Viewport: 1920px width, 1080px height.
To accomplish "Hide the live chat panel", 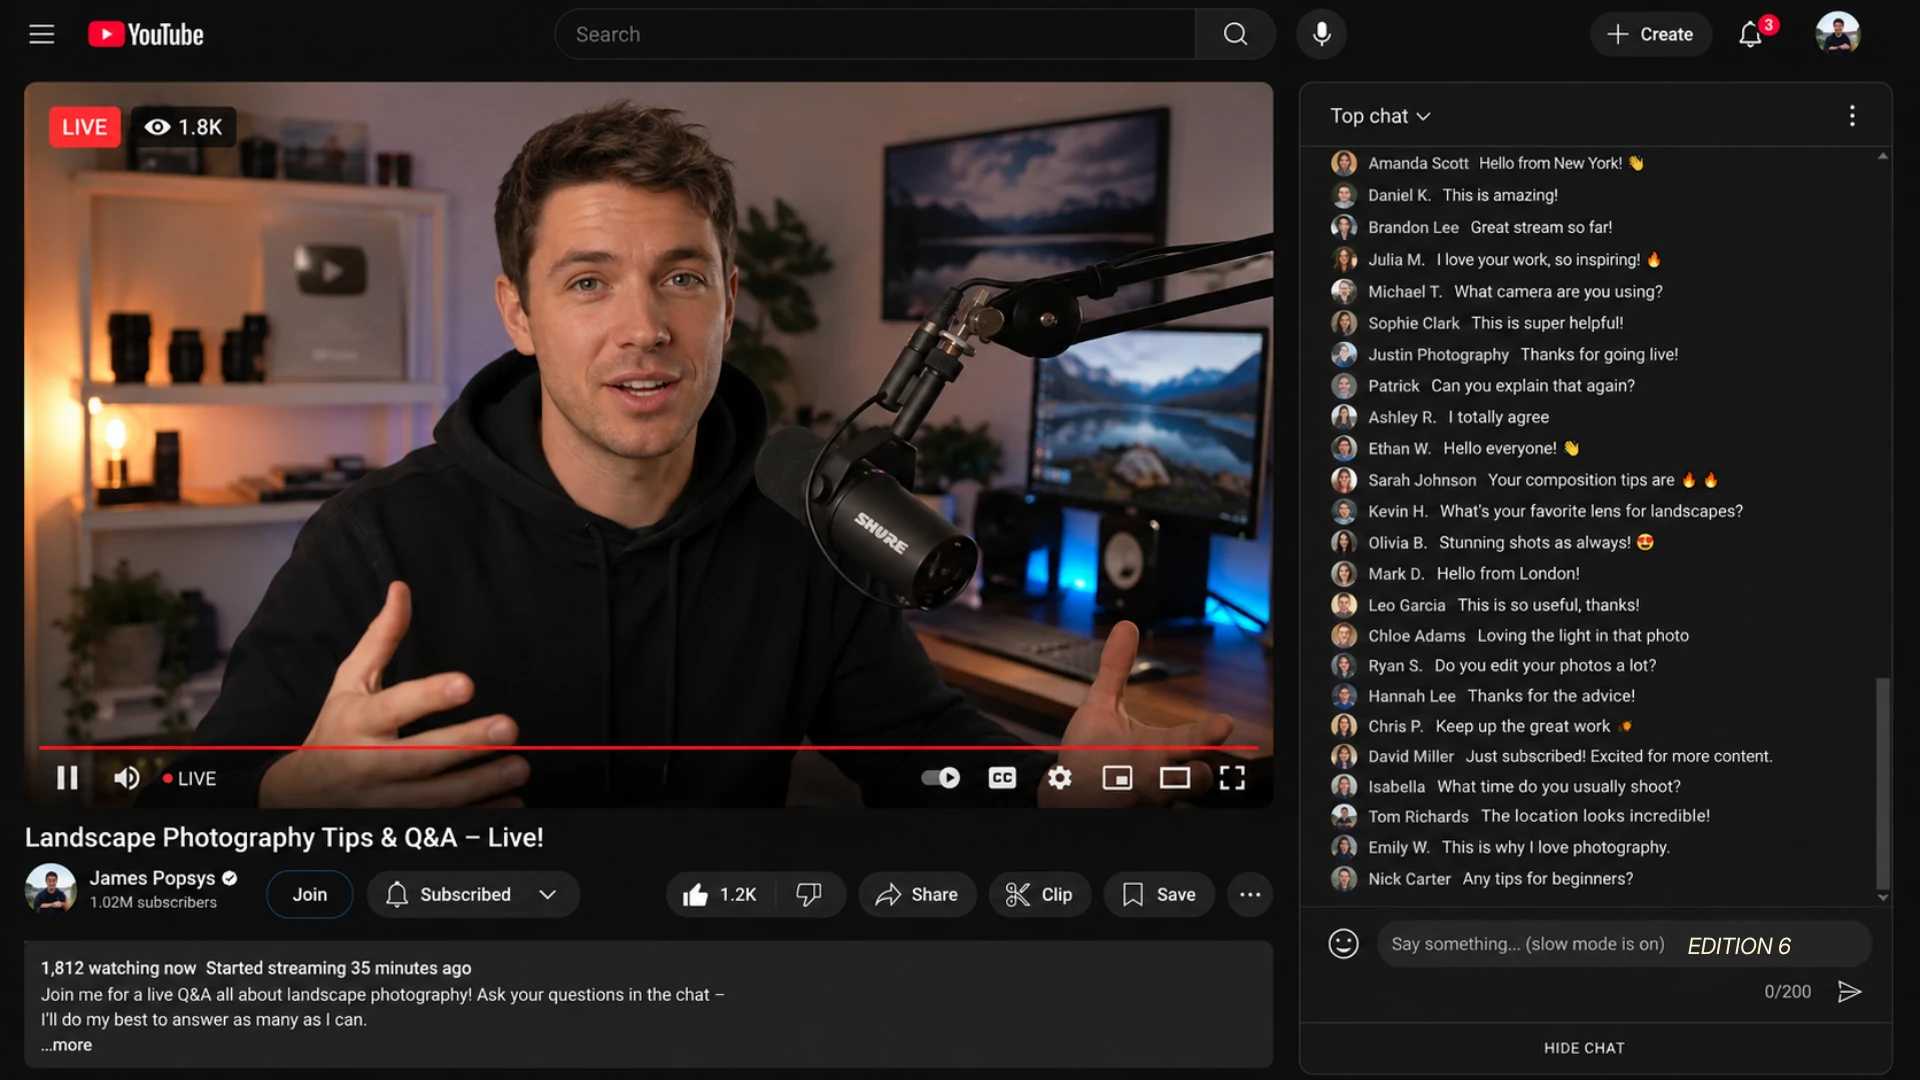I will tap(1584, 1048).
